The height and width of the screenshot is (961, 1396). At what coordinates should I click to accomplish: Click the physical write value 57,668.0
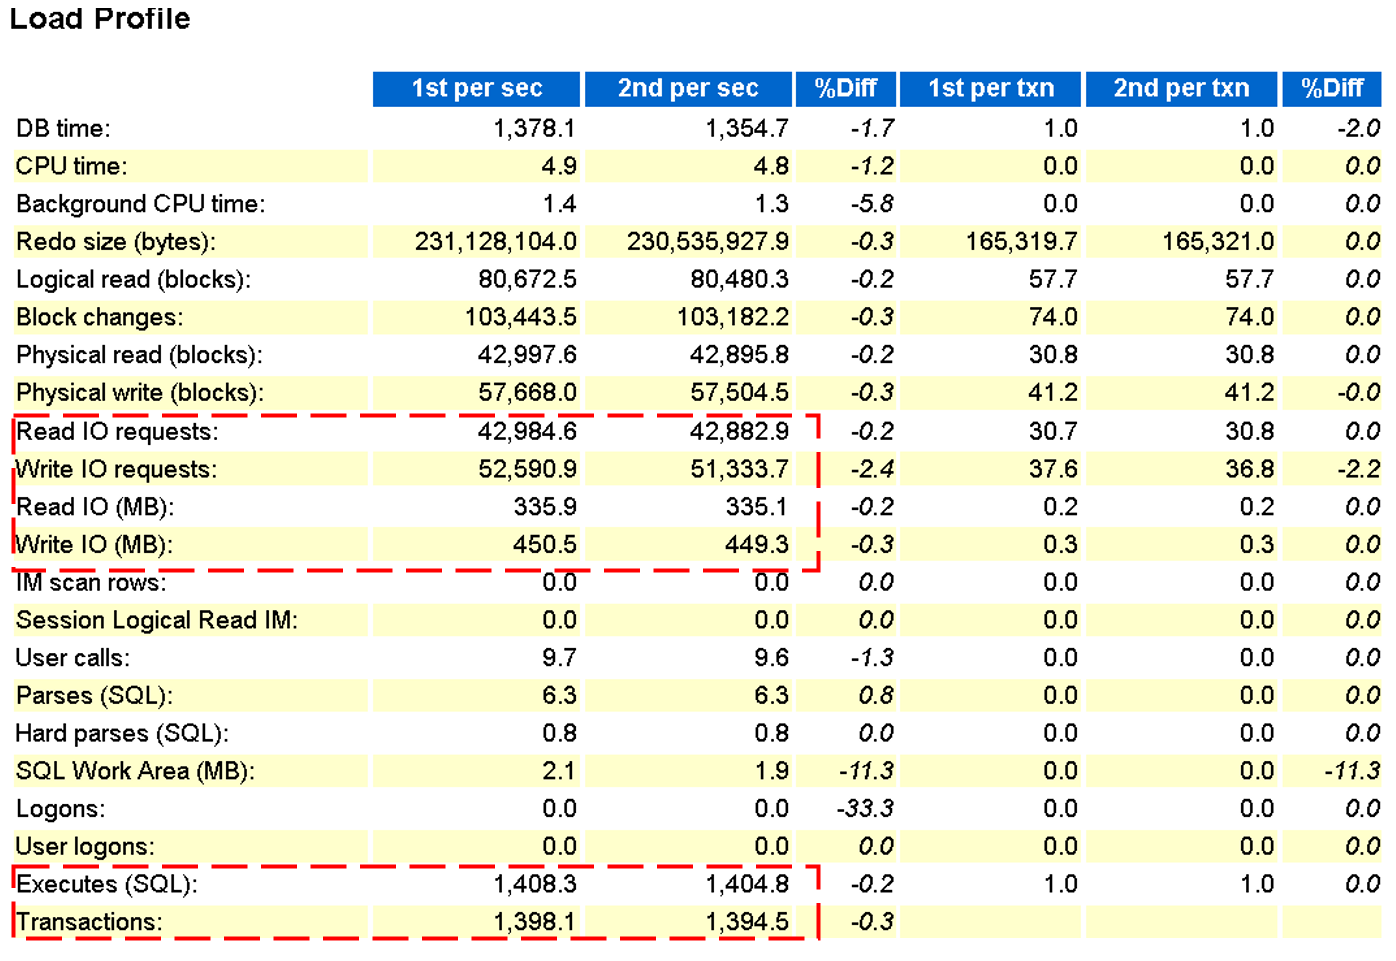click(527, 393)
